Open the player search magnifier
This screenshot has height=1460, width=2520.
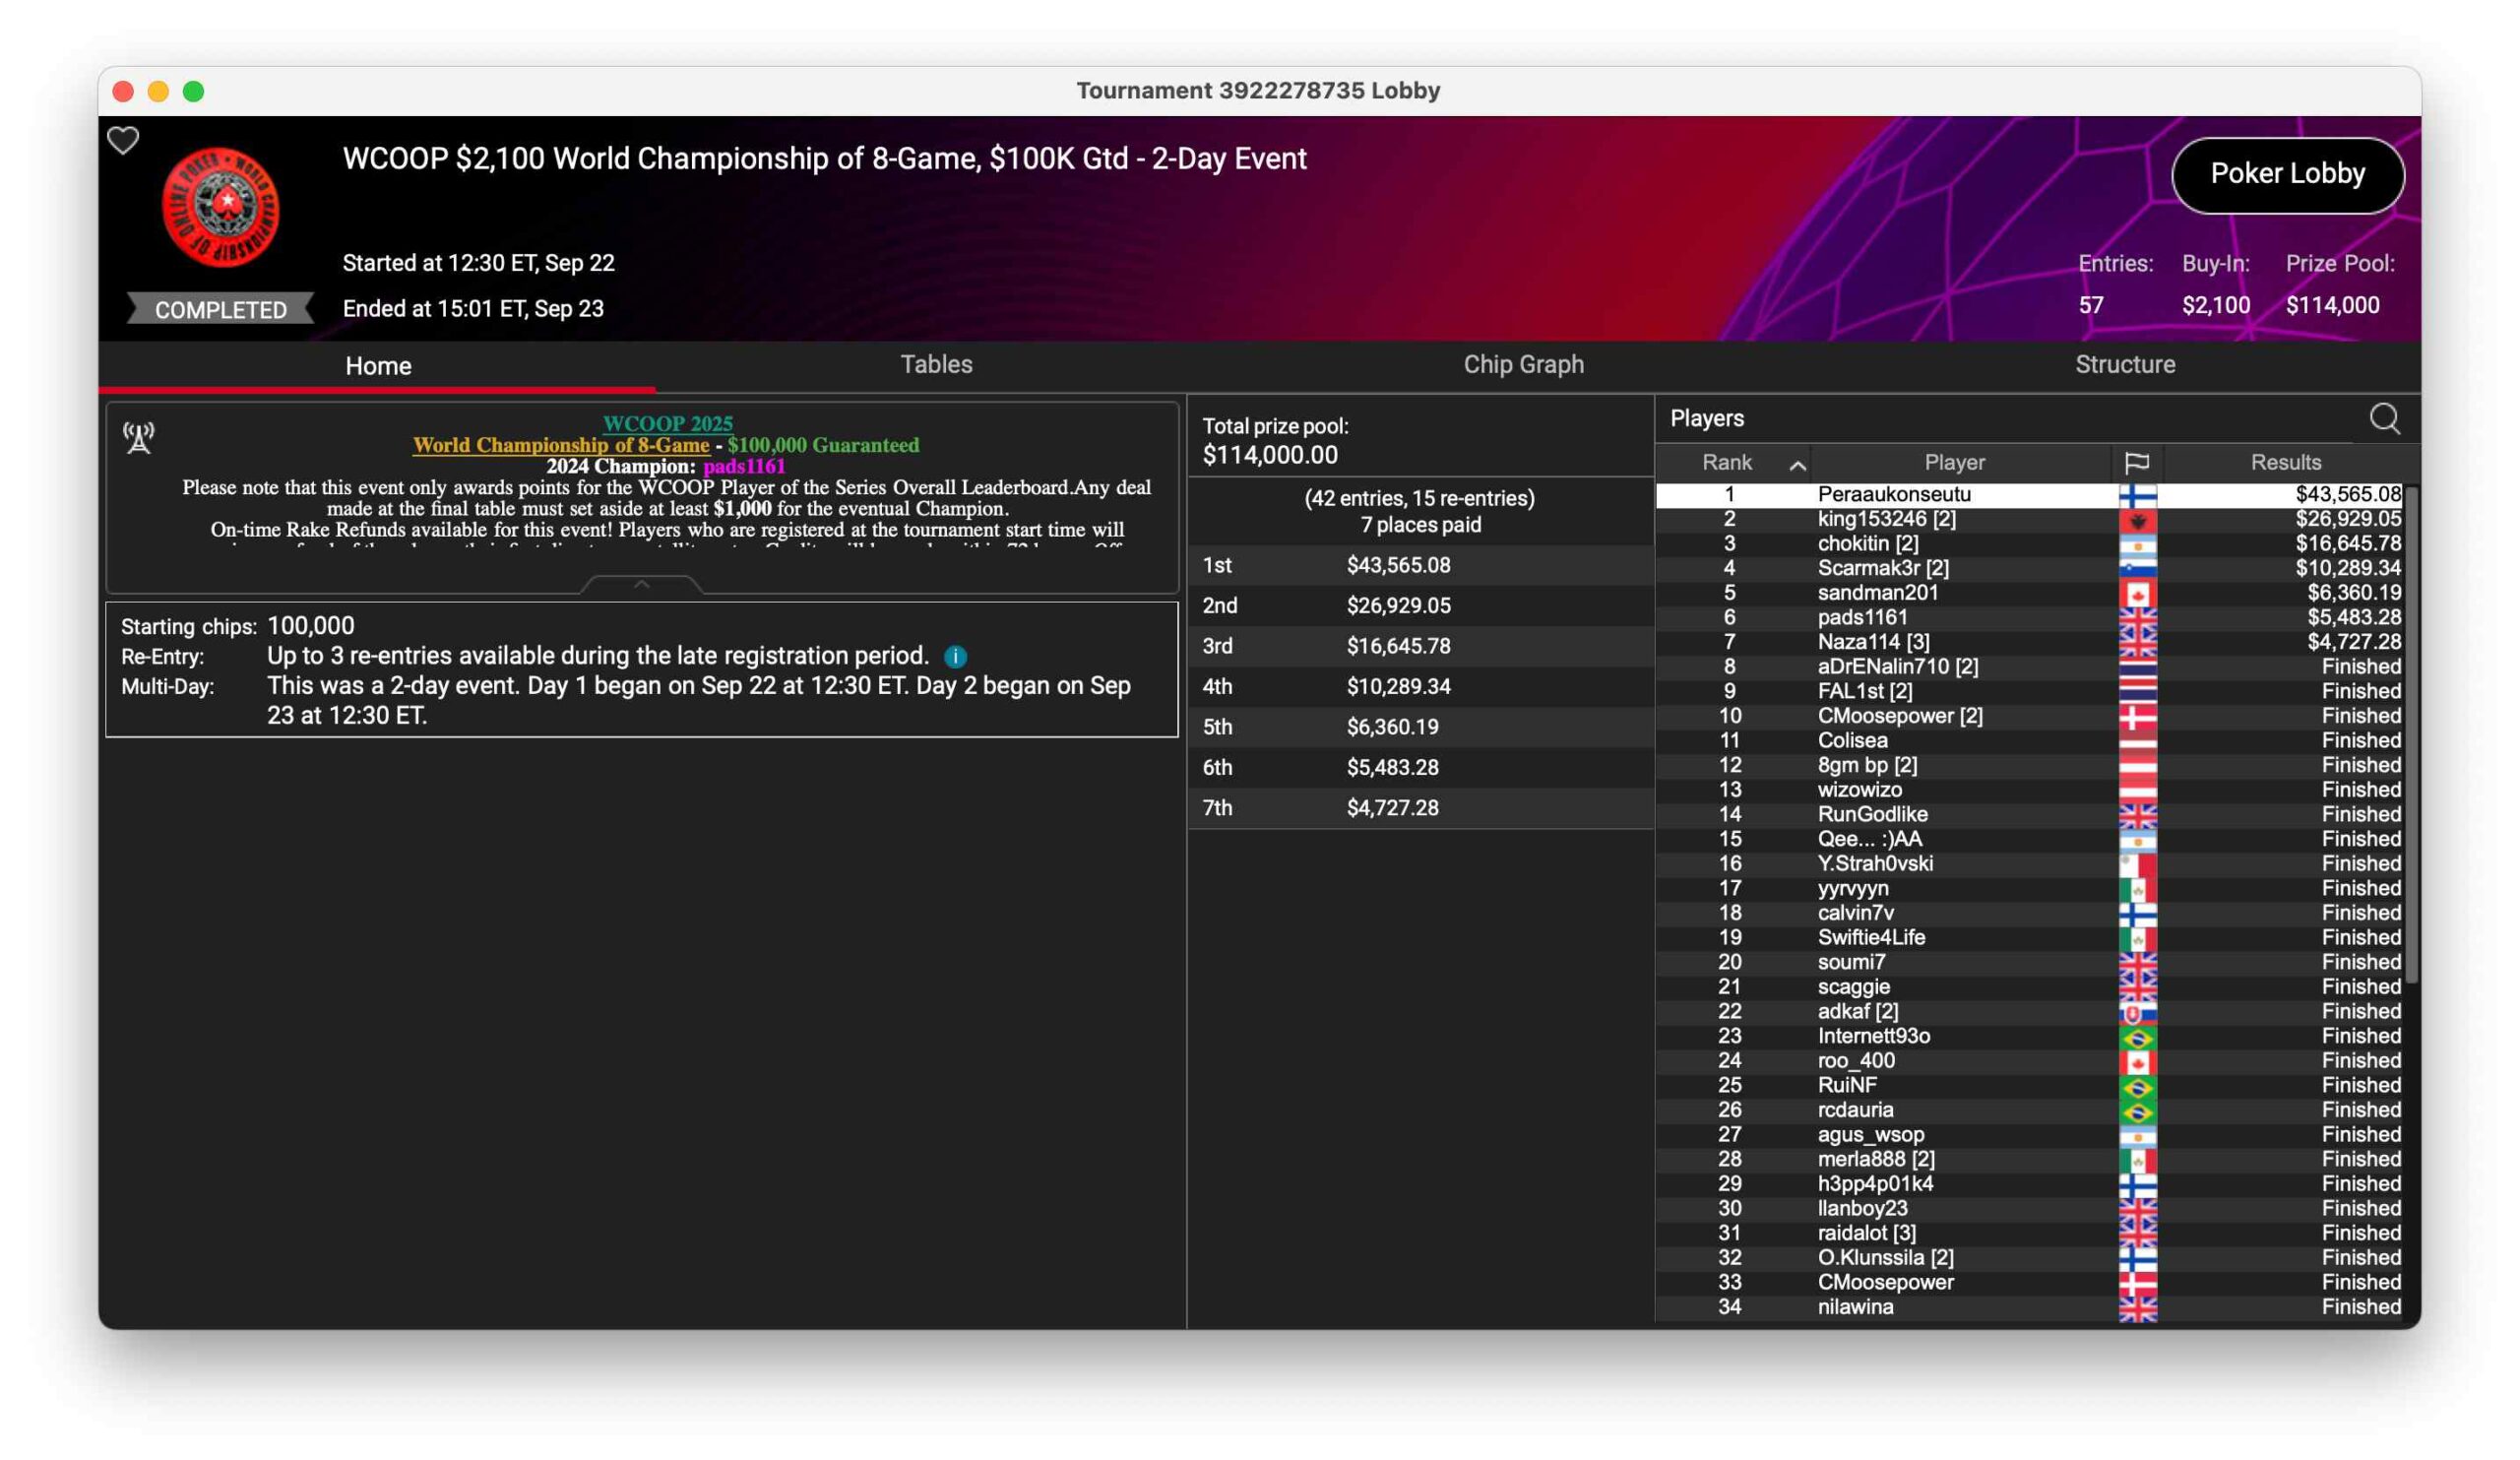click(2384, 419)
